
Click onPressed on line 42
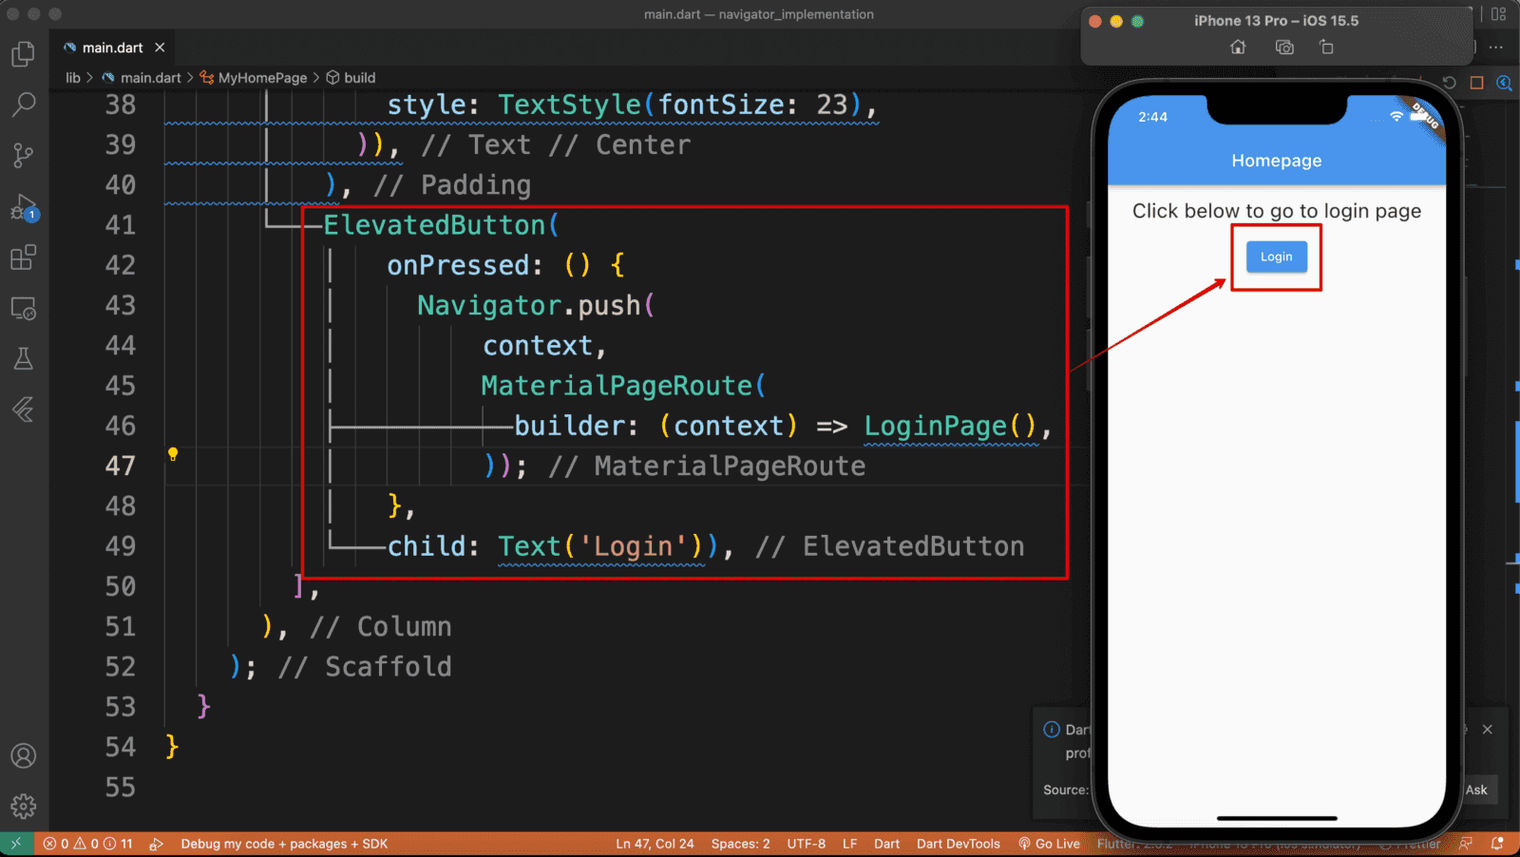pos(458,265)
